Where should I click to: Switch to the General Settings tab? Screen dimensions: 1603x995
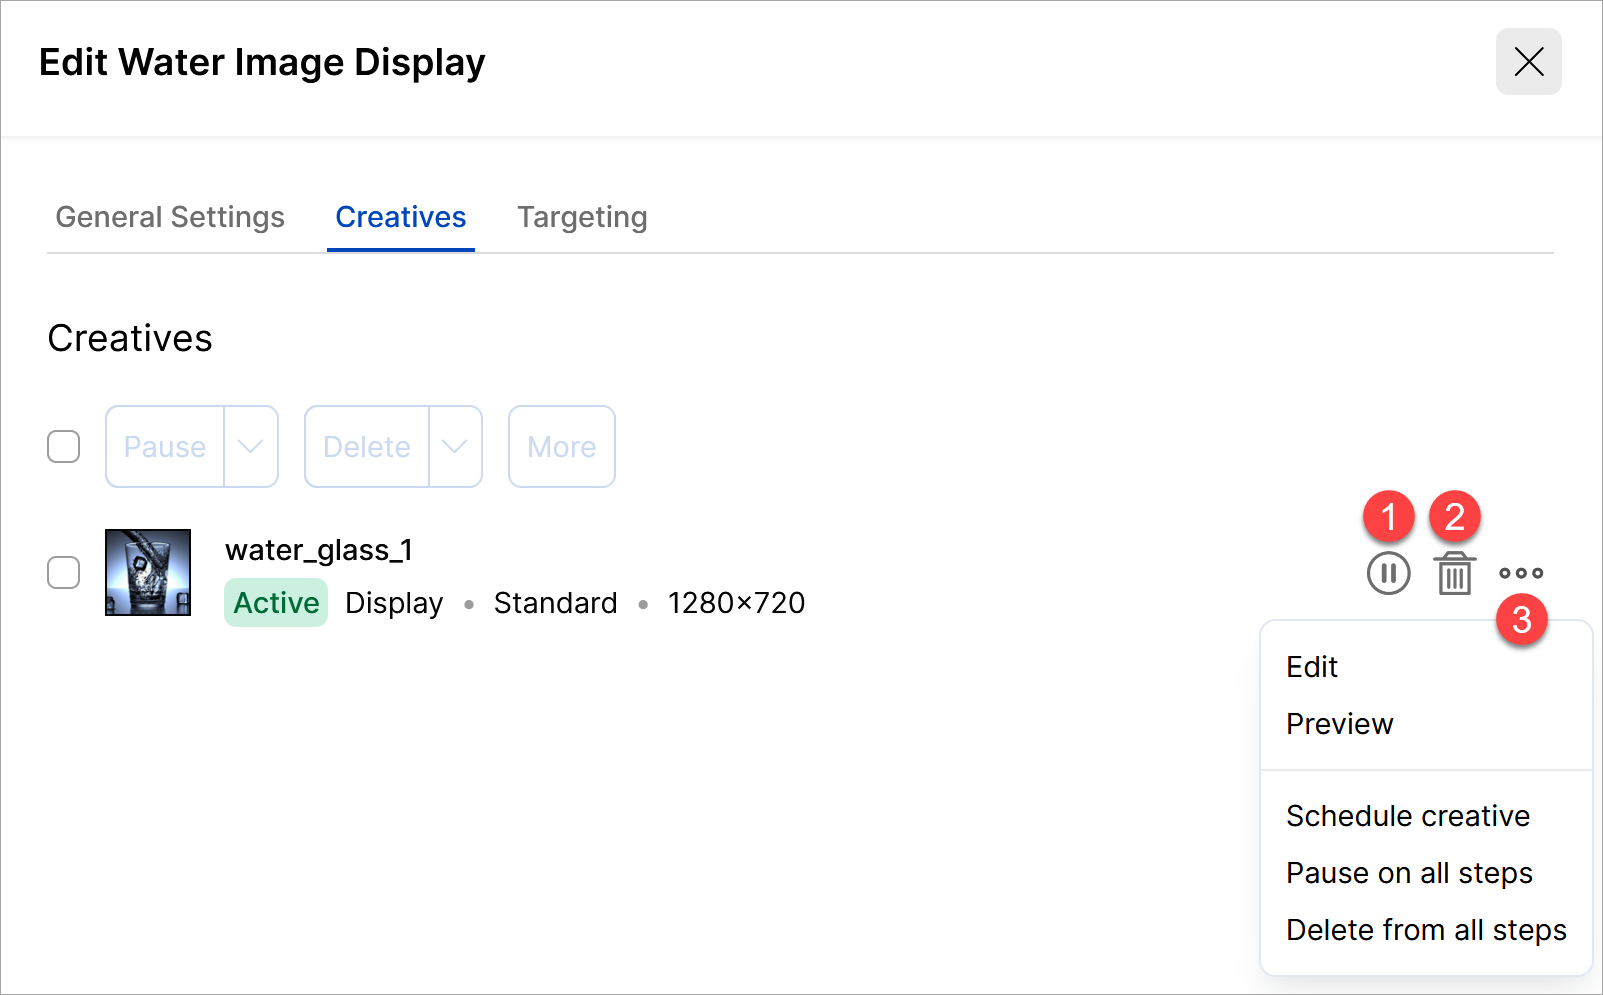(x=170, y=217)
